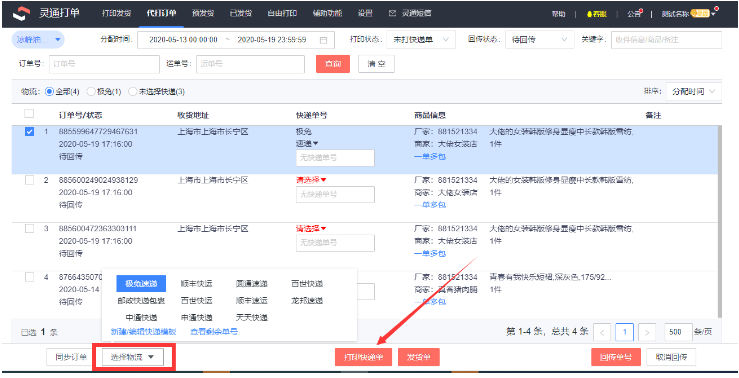Viewport: 739px width, 378px height.
Task: Open the 预发货 tab
Action: point(203,13)
